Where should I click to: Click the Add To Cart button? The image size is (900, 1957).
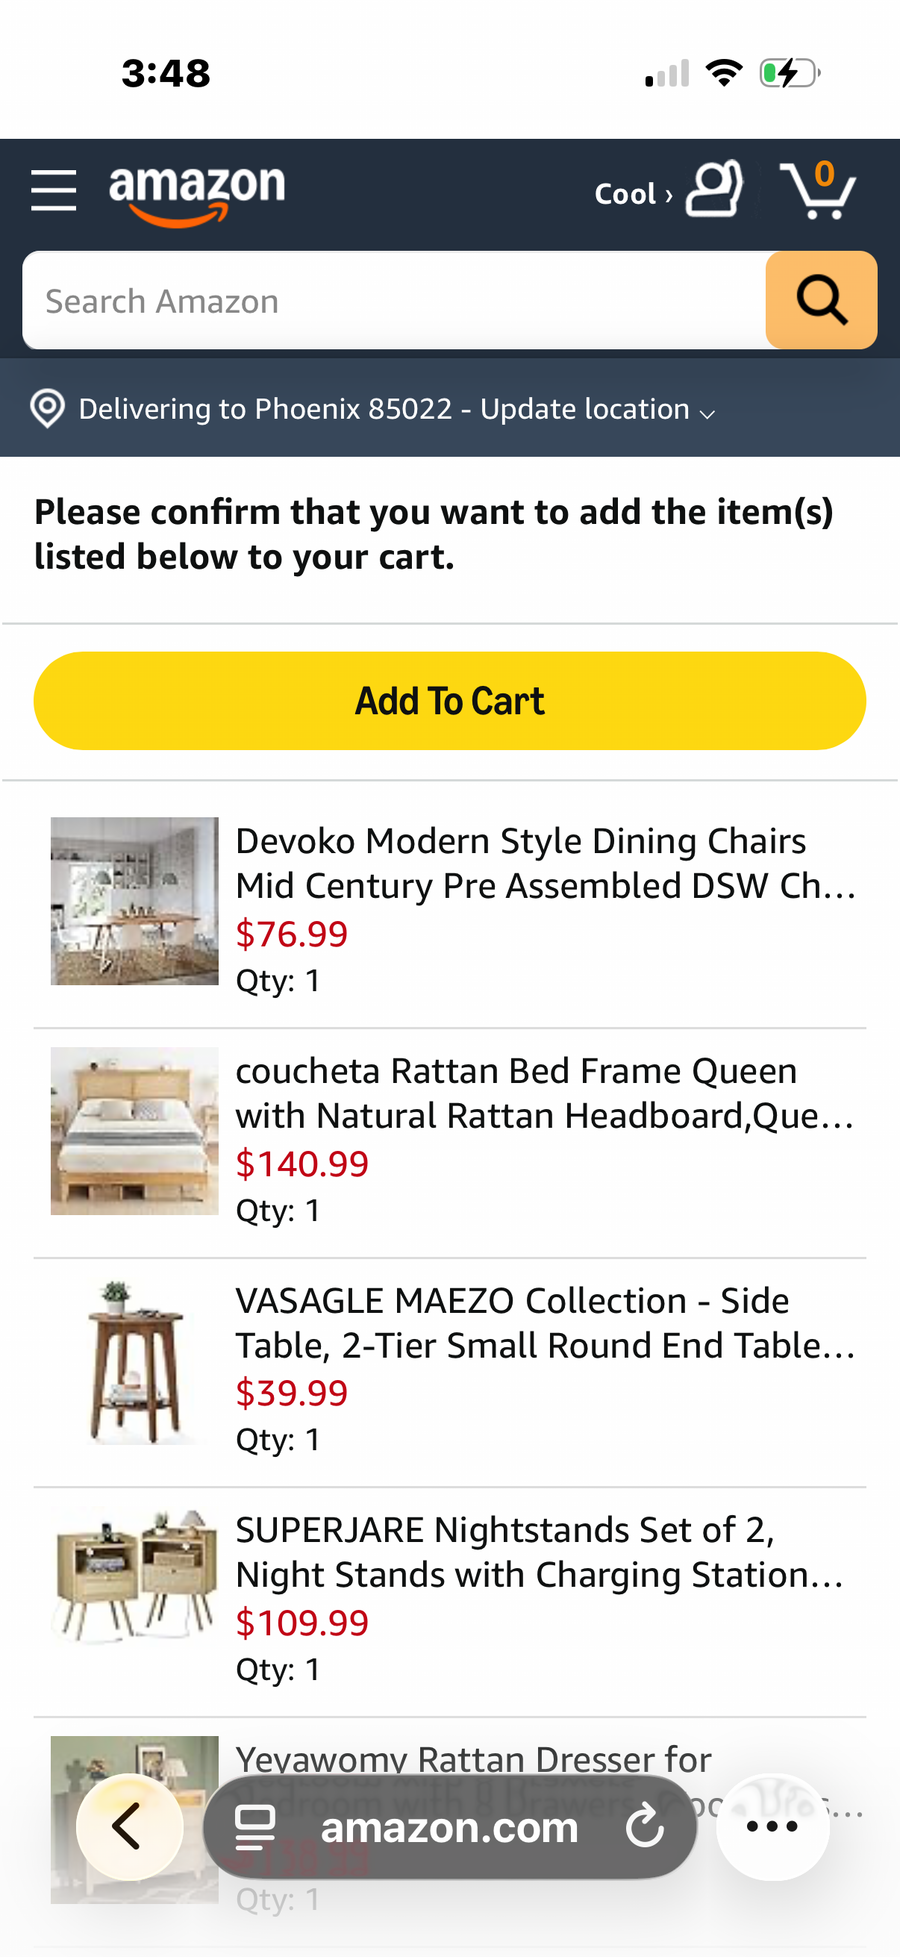click(450, 701)
